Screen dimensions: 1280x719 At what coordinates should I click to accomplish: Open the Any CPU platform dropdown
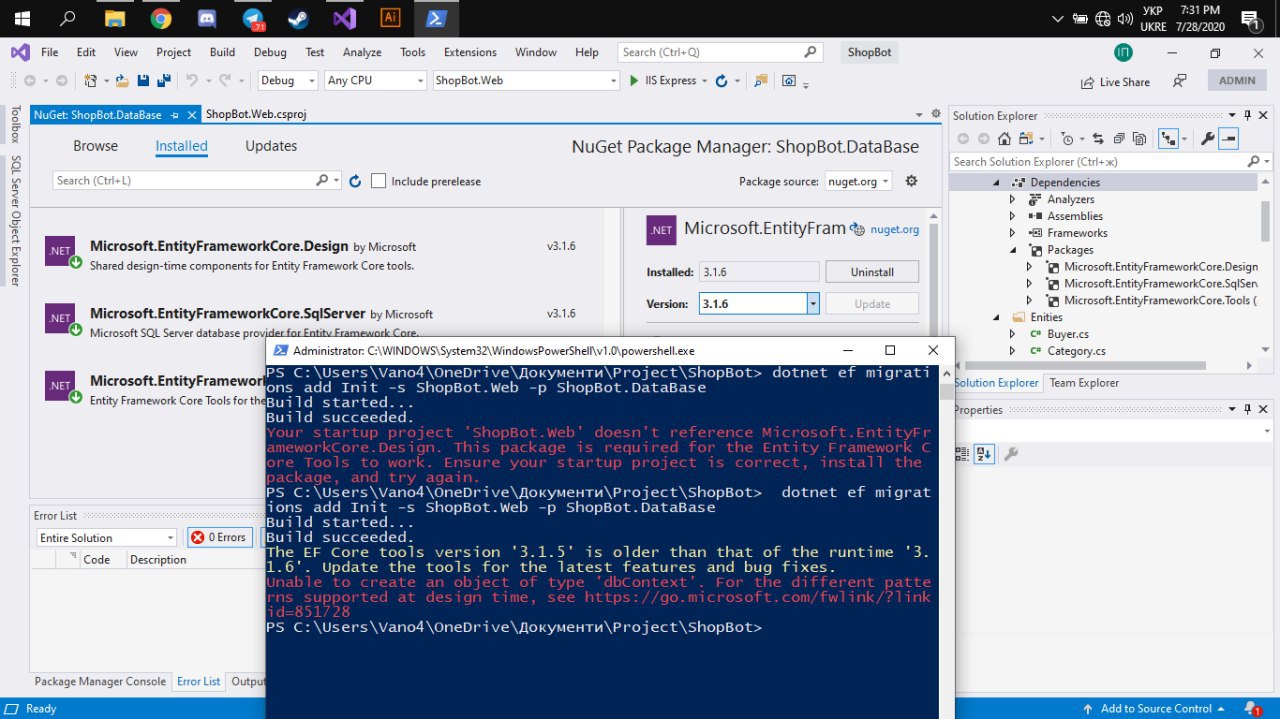point(376,80)
